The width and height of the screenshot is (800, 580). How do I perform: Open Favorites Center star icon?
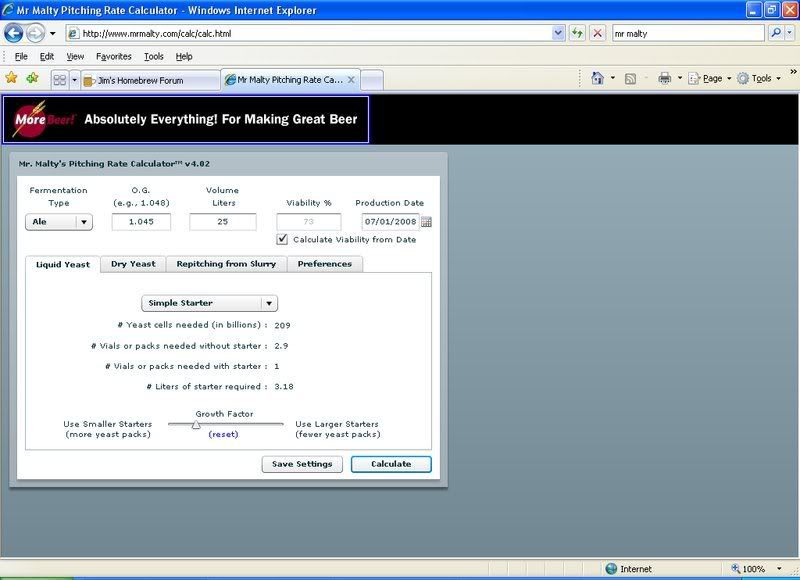point(11,78)
